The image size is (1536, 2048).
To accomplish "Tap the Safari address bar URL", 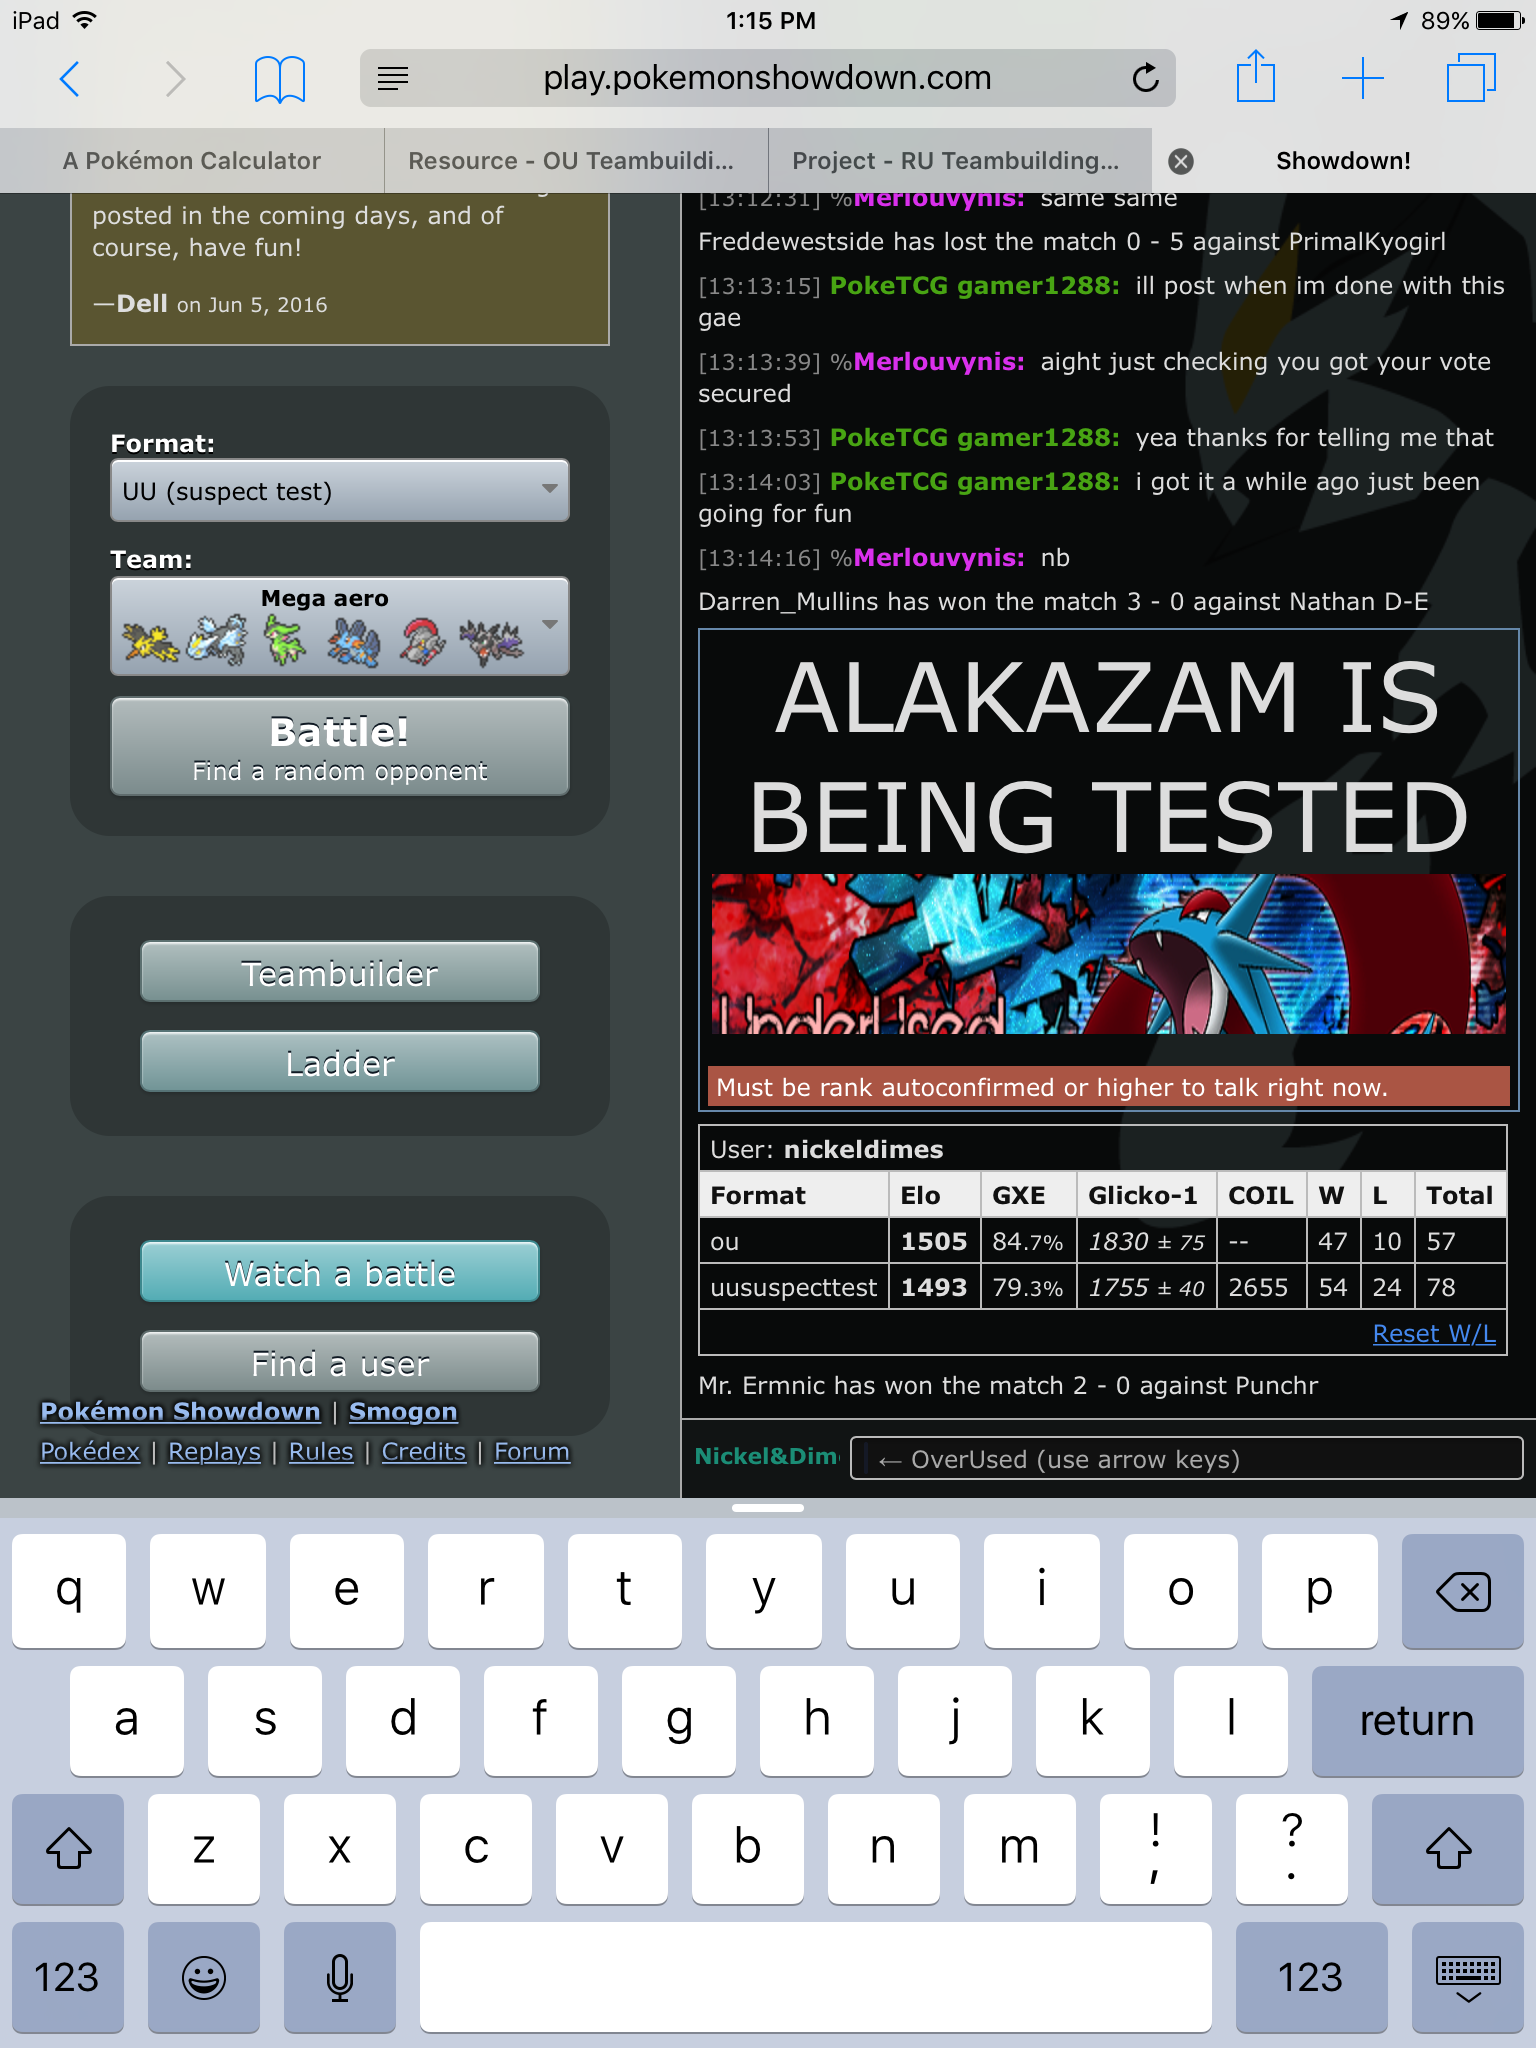I will (767, 78).
